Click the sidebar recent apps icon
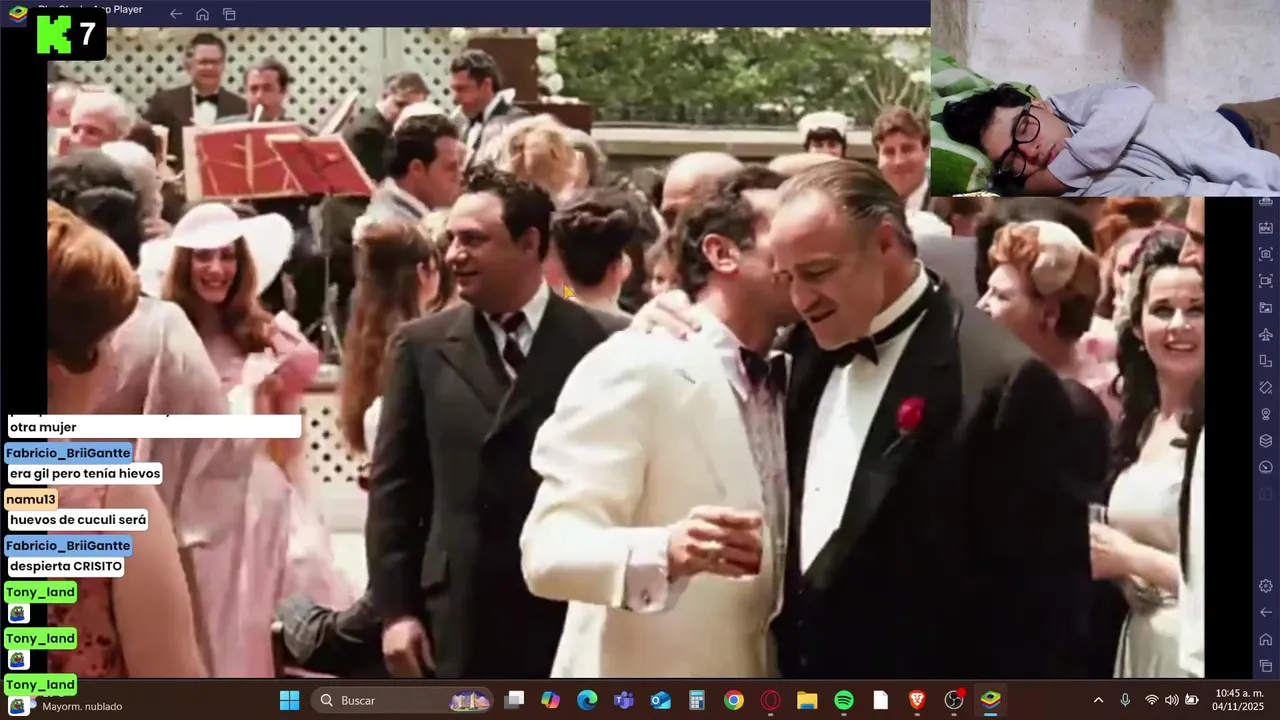This screenshot has width=1280, height=720. tap(1265, 666)
